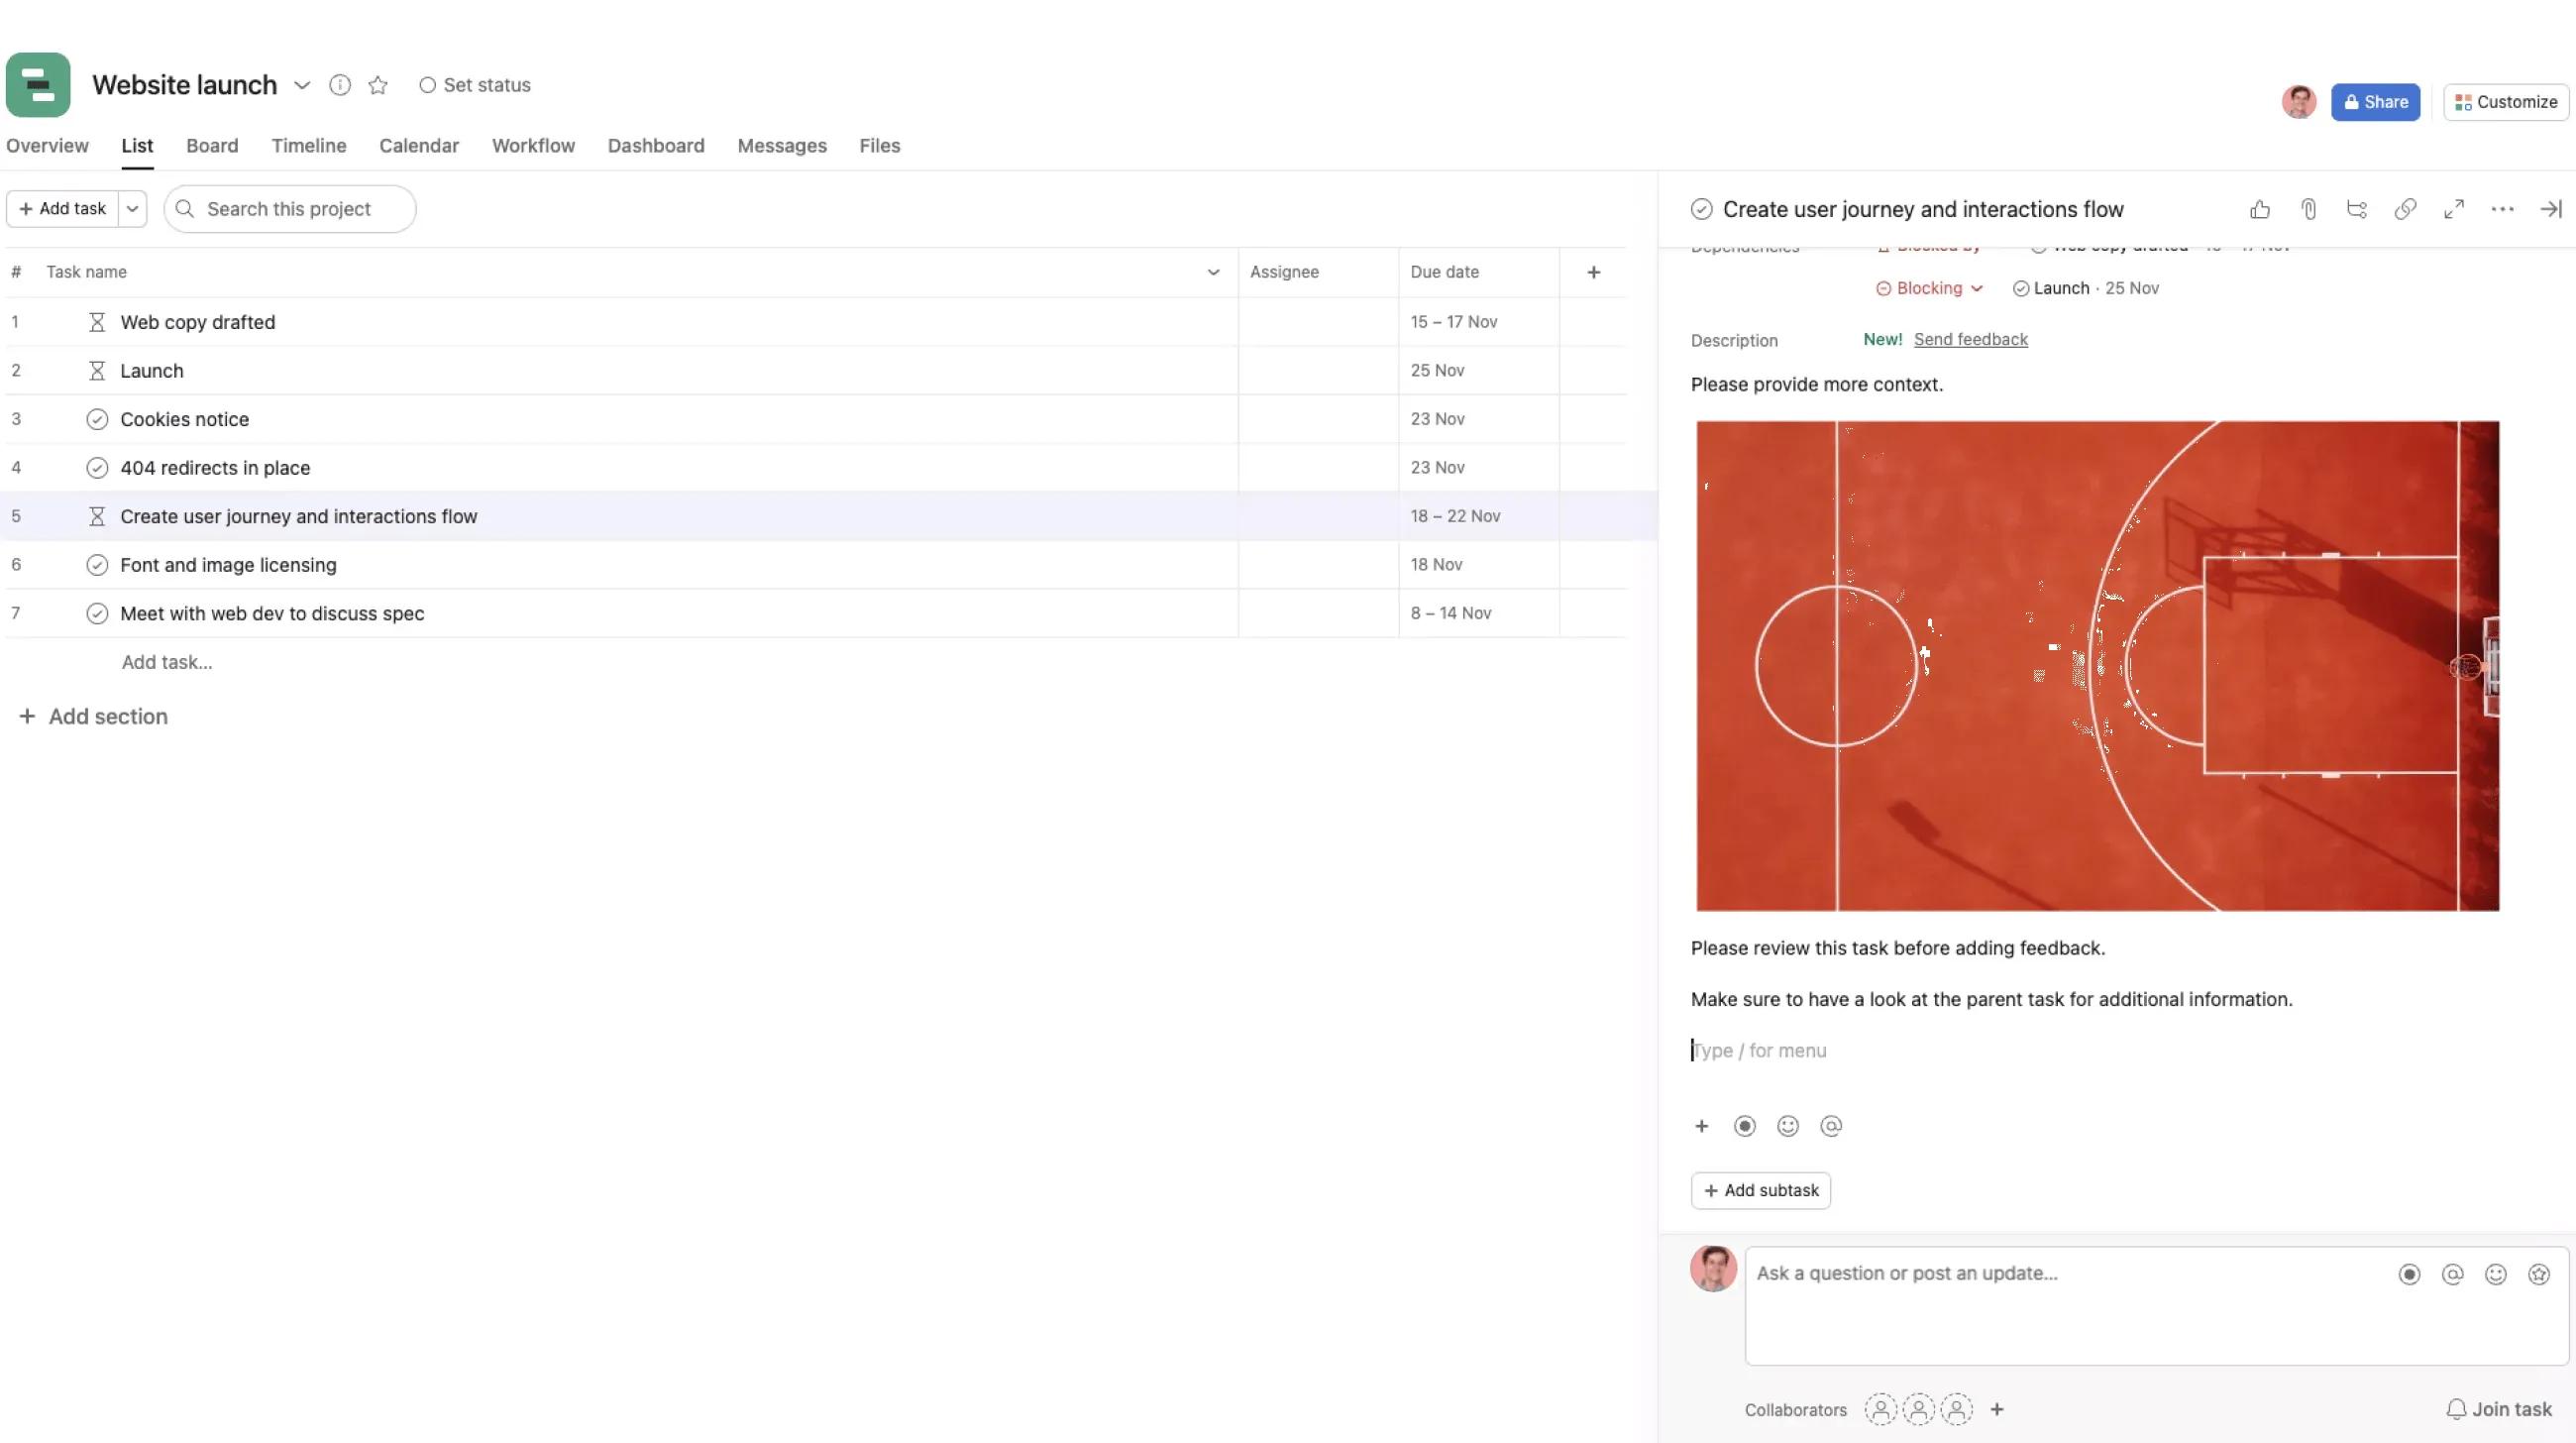Switch to the Board tab
The image size is (2576, 1443).
pyautogui.click(x=212, y=146)
